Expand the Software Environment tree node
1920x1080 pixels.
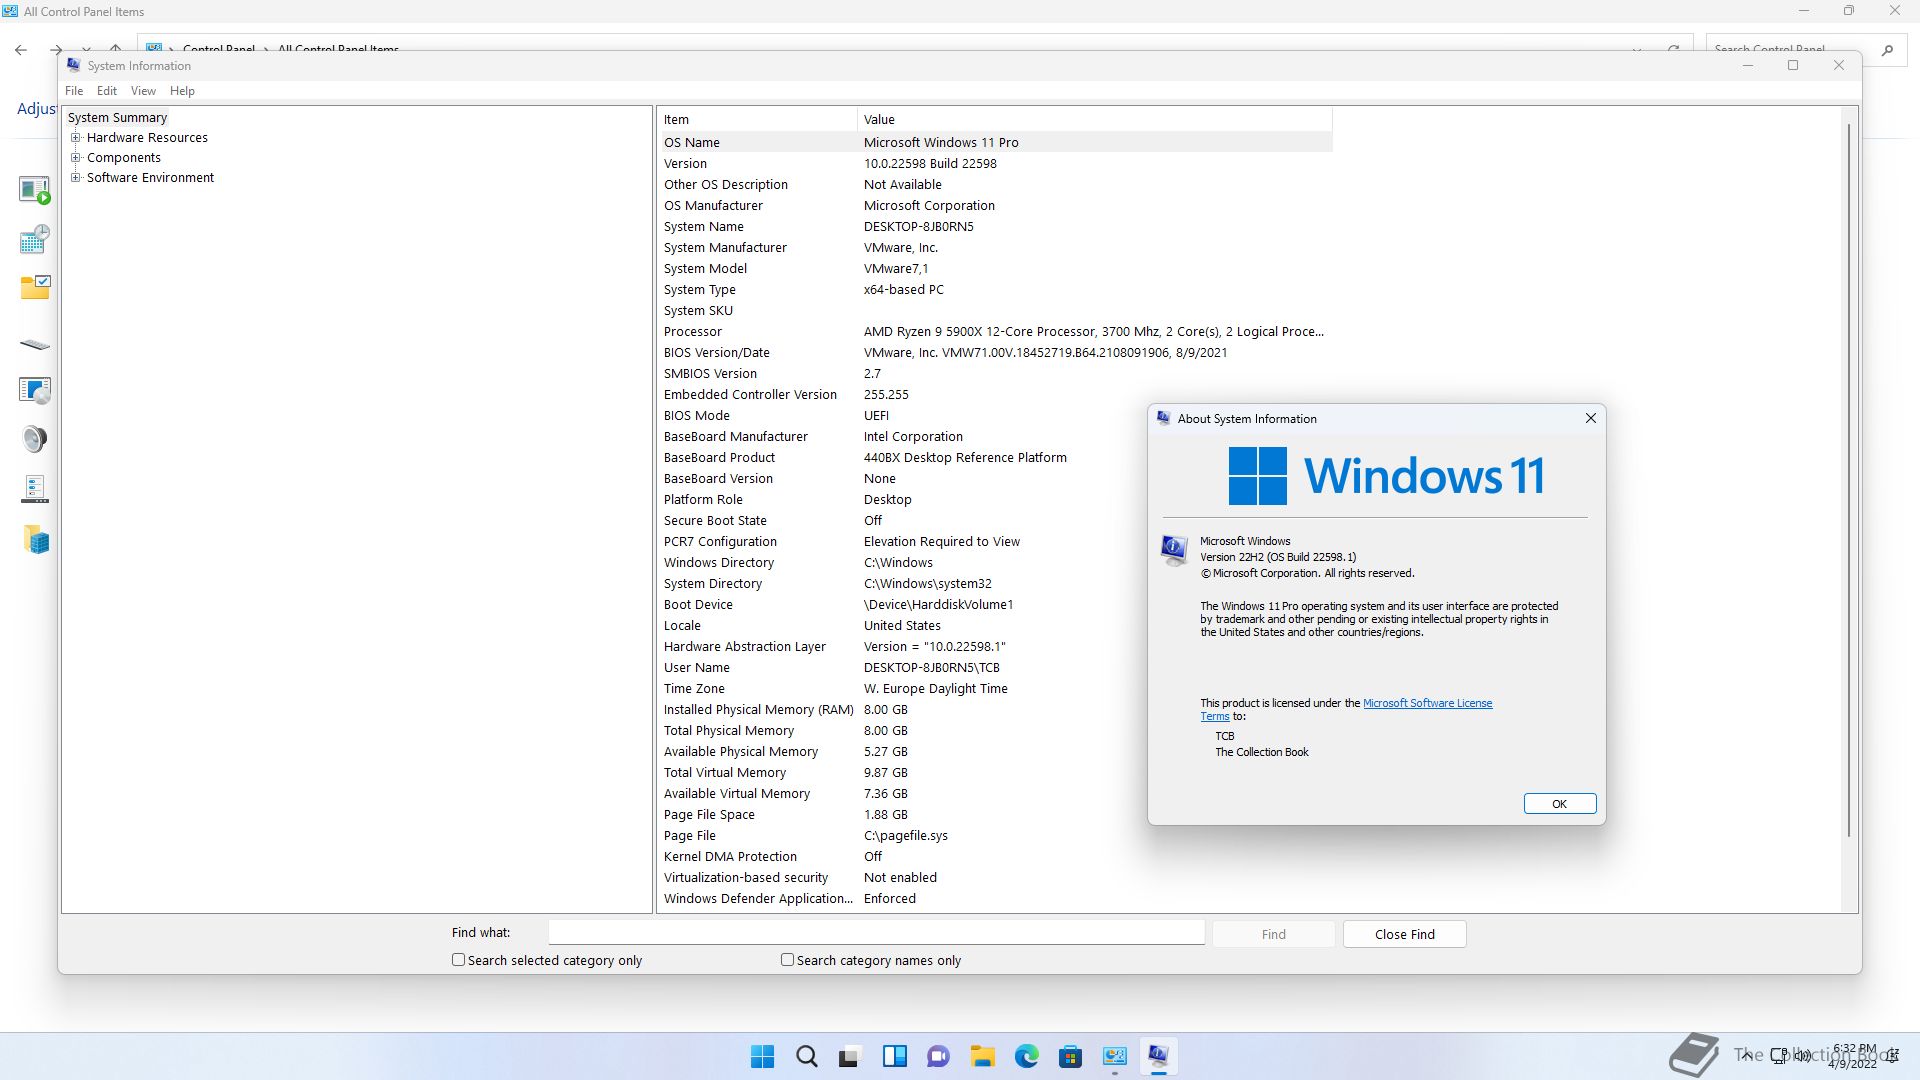point(75,178)
